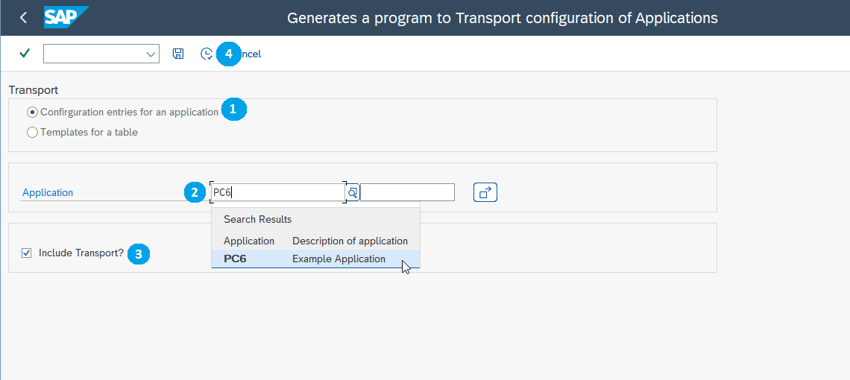The height and width of the screenshot is (380, 850).
Task: Select Configuration entries for an application radio
Action: click(x=32, y=112)
